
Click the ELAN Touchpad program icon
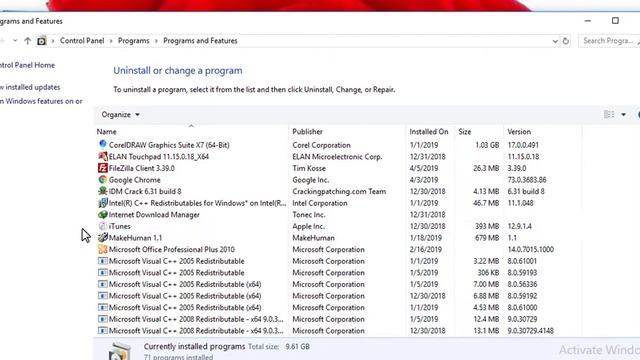102,156
